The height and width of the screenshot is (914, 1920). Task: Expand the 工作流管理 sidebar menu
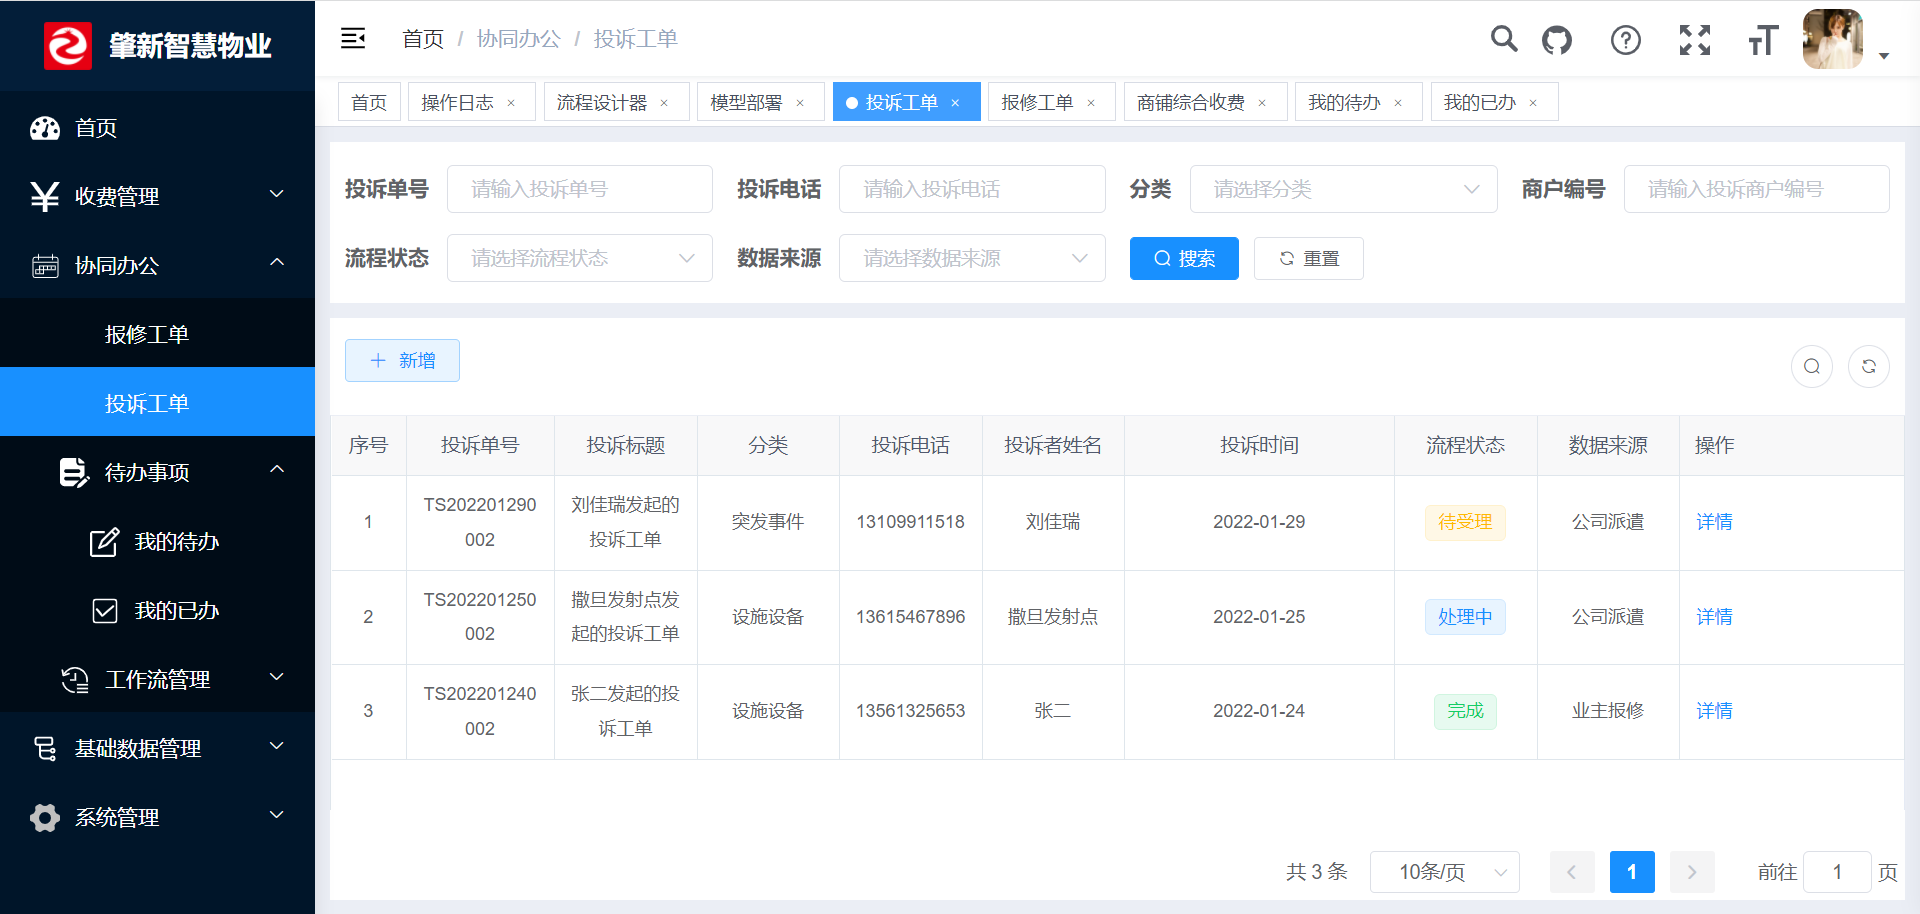click(157, 679)
